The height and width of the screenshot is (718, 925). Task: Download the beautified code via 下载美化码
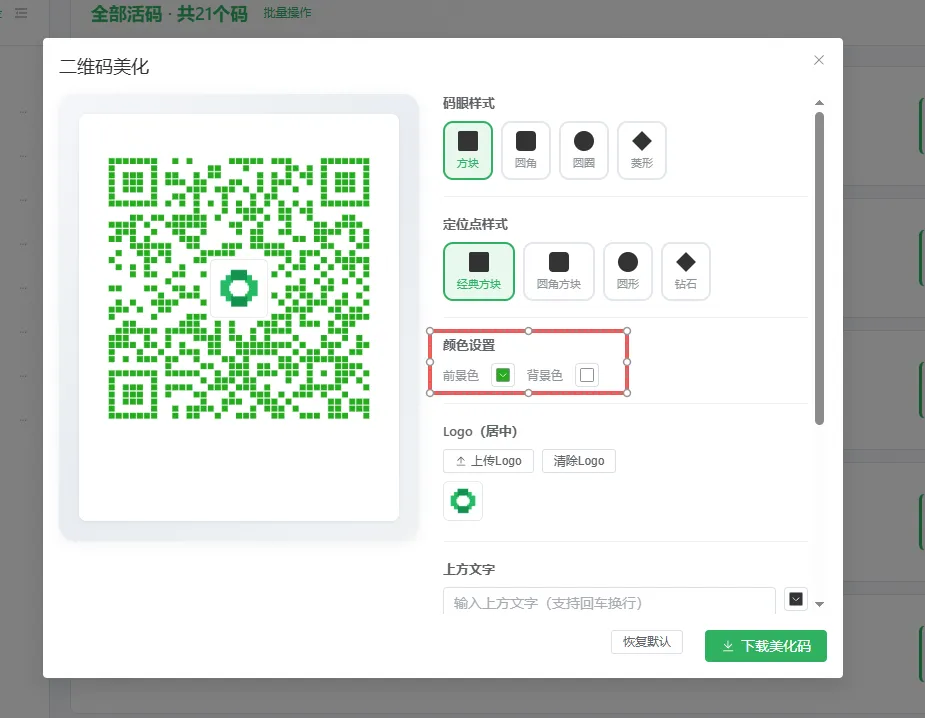766,646
